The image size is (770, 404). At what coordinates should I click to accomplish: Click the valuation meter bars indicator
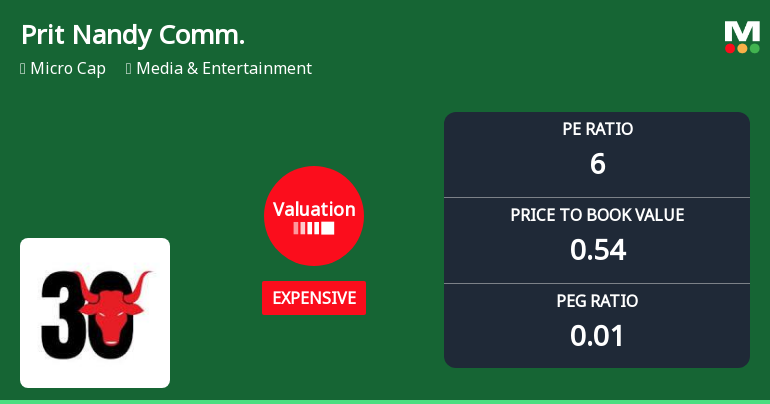pos(314,228)
